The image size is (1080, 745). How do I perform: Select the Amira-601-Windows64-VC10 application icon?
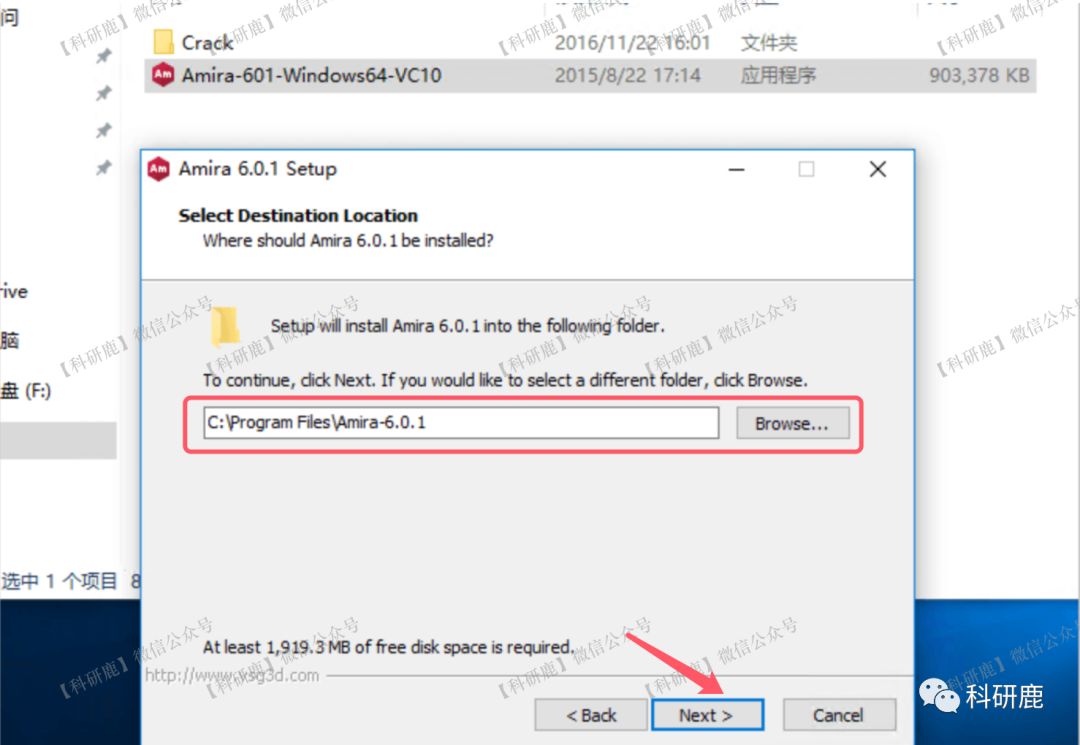point(163,74)
